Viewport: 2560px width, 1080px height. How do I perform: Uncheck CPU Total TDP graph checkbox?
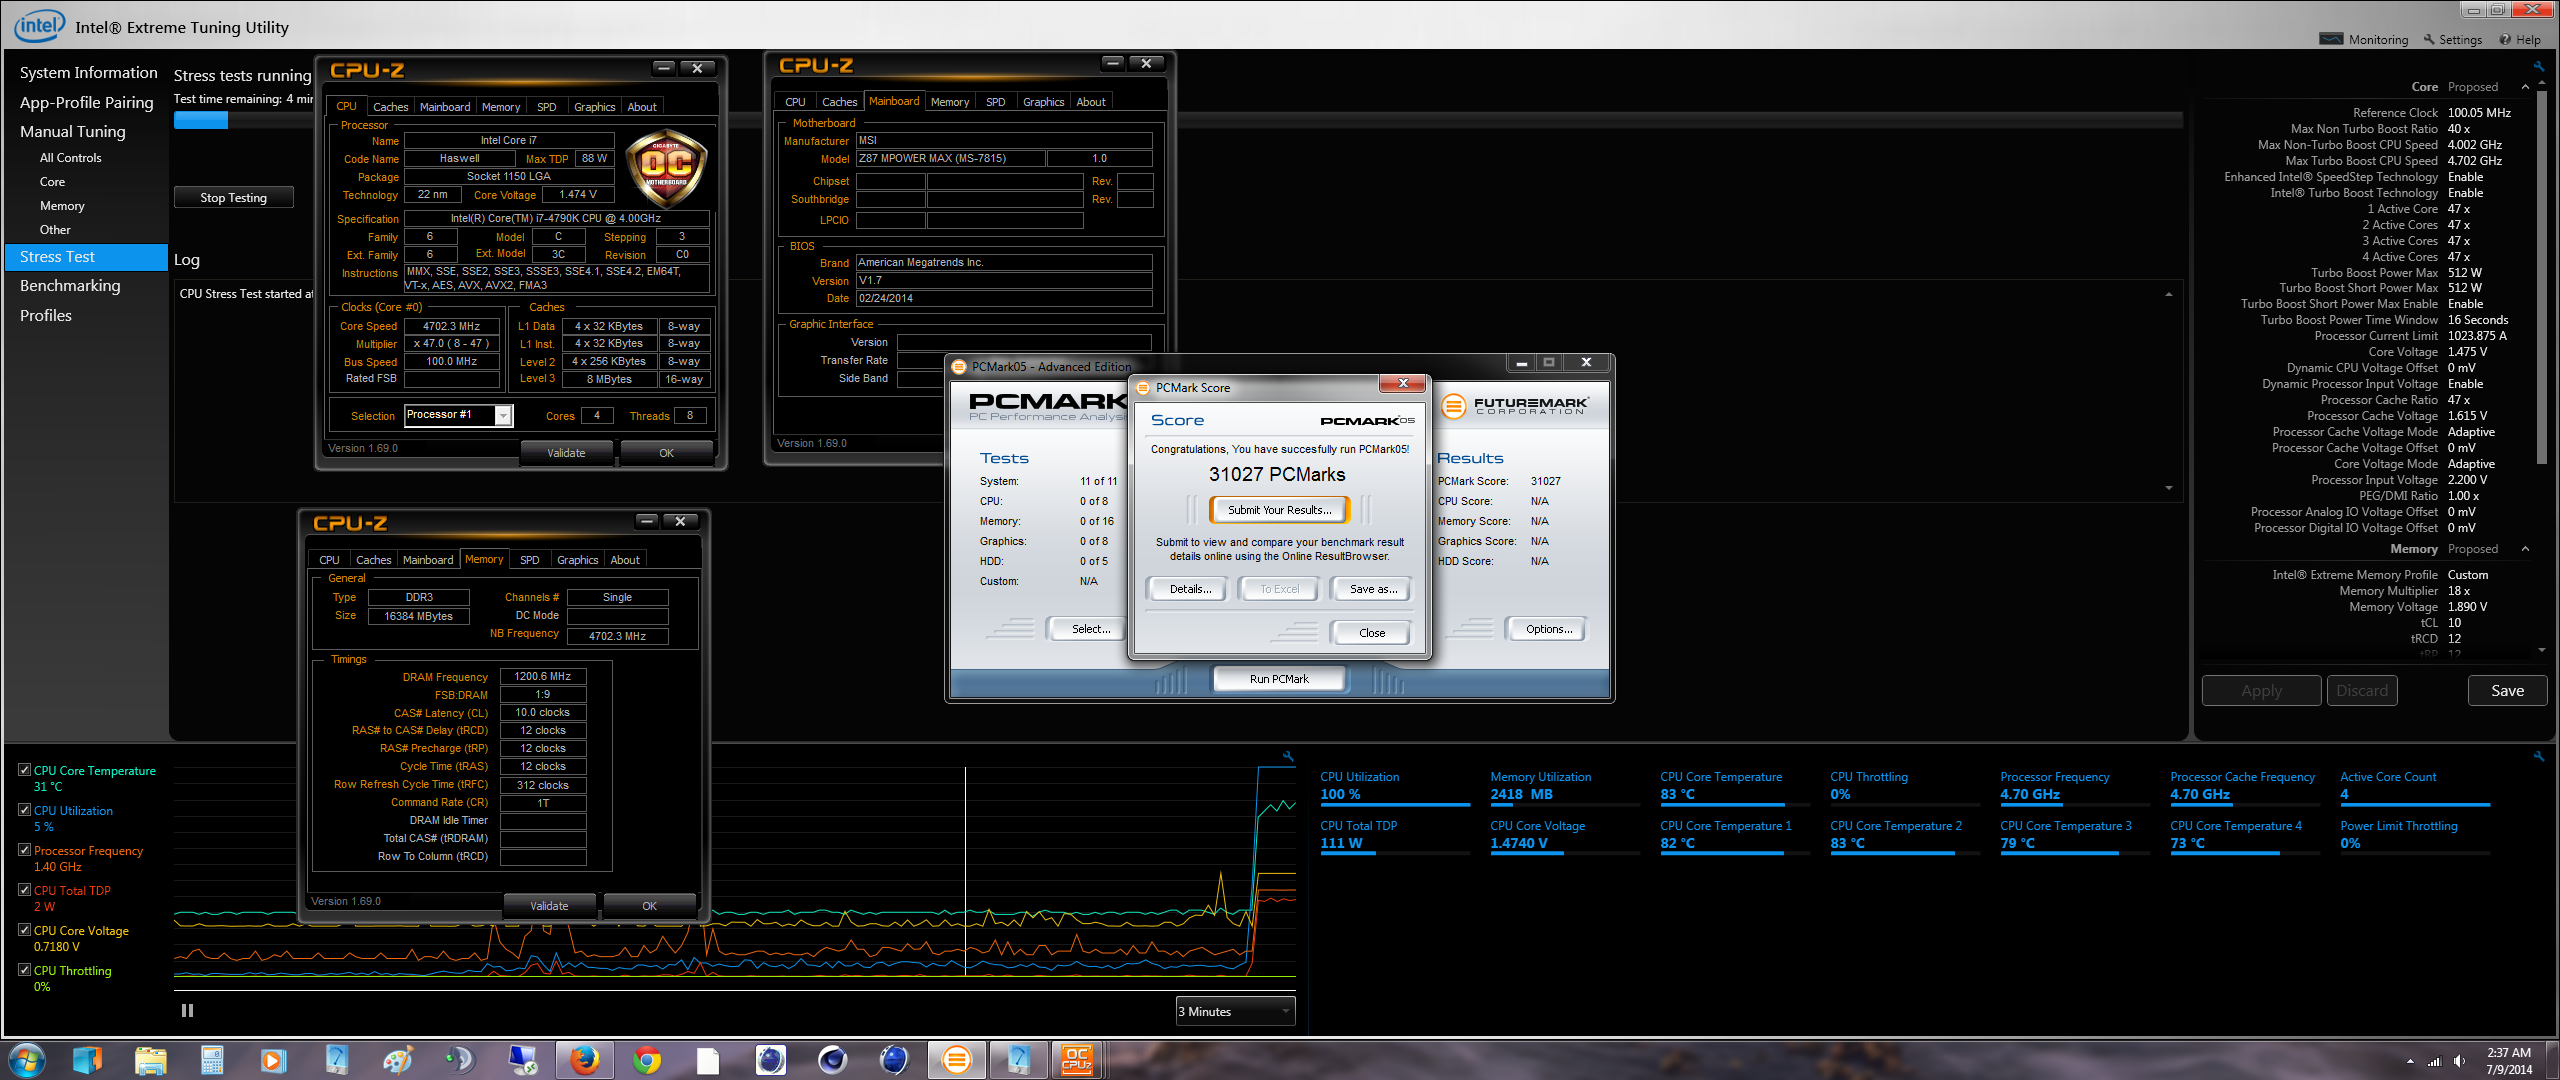24,890
